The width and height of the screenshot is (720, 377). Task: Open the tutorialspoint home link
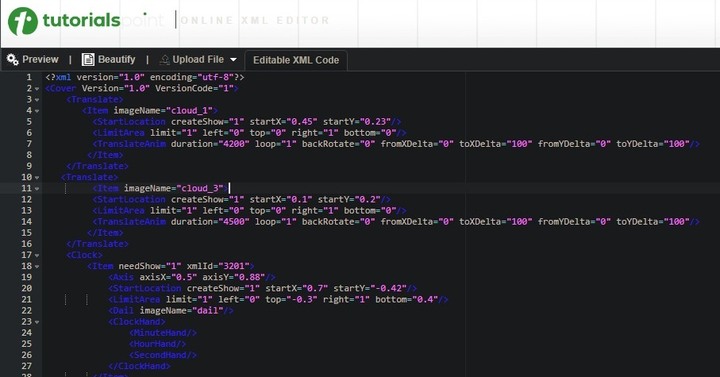pyautogui.click(x=86, y=21)
